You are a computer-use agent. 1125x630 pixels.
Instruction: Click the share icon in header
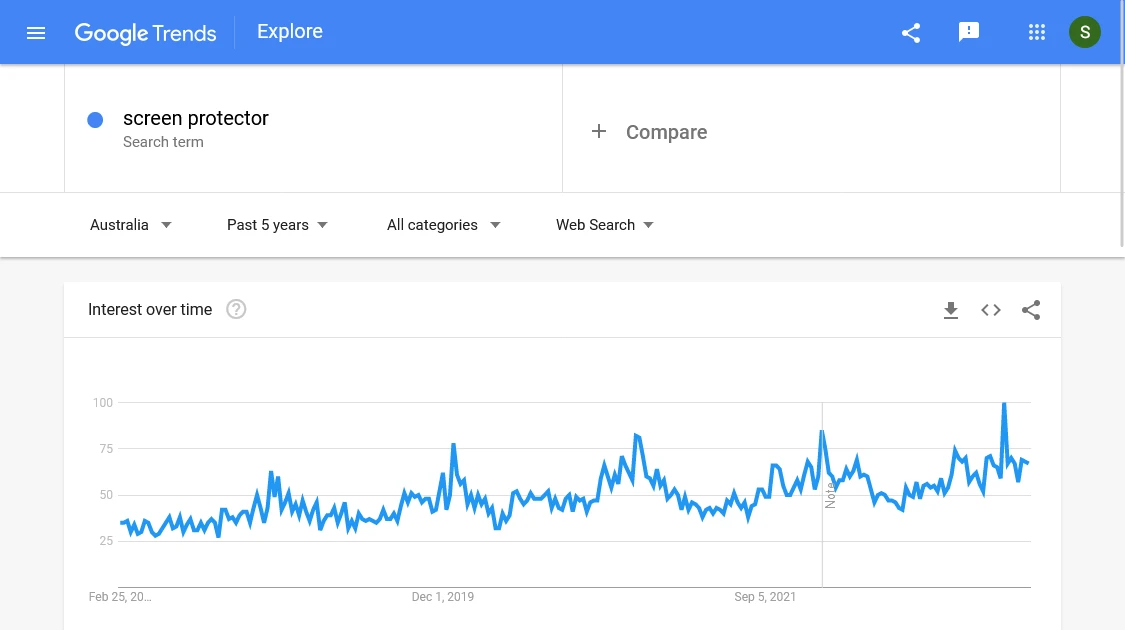(x=910, y=32)
